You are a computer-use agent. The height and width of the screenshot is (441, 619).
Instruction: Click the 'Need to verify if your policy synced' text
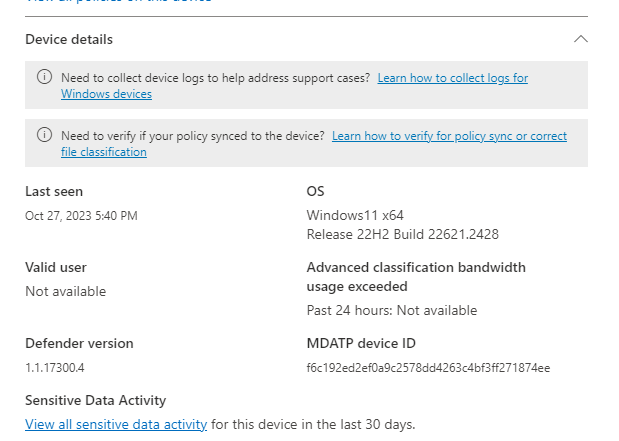point(193,136)
